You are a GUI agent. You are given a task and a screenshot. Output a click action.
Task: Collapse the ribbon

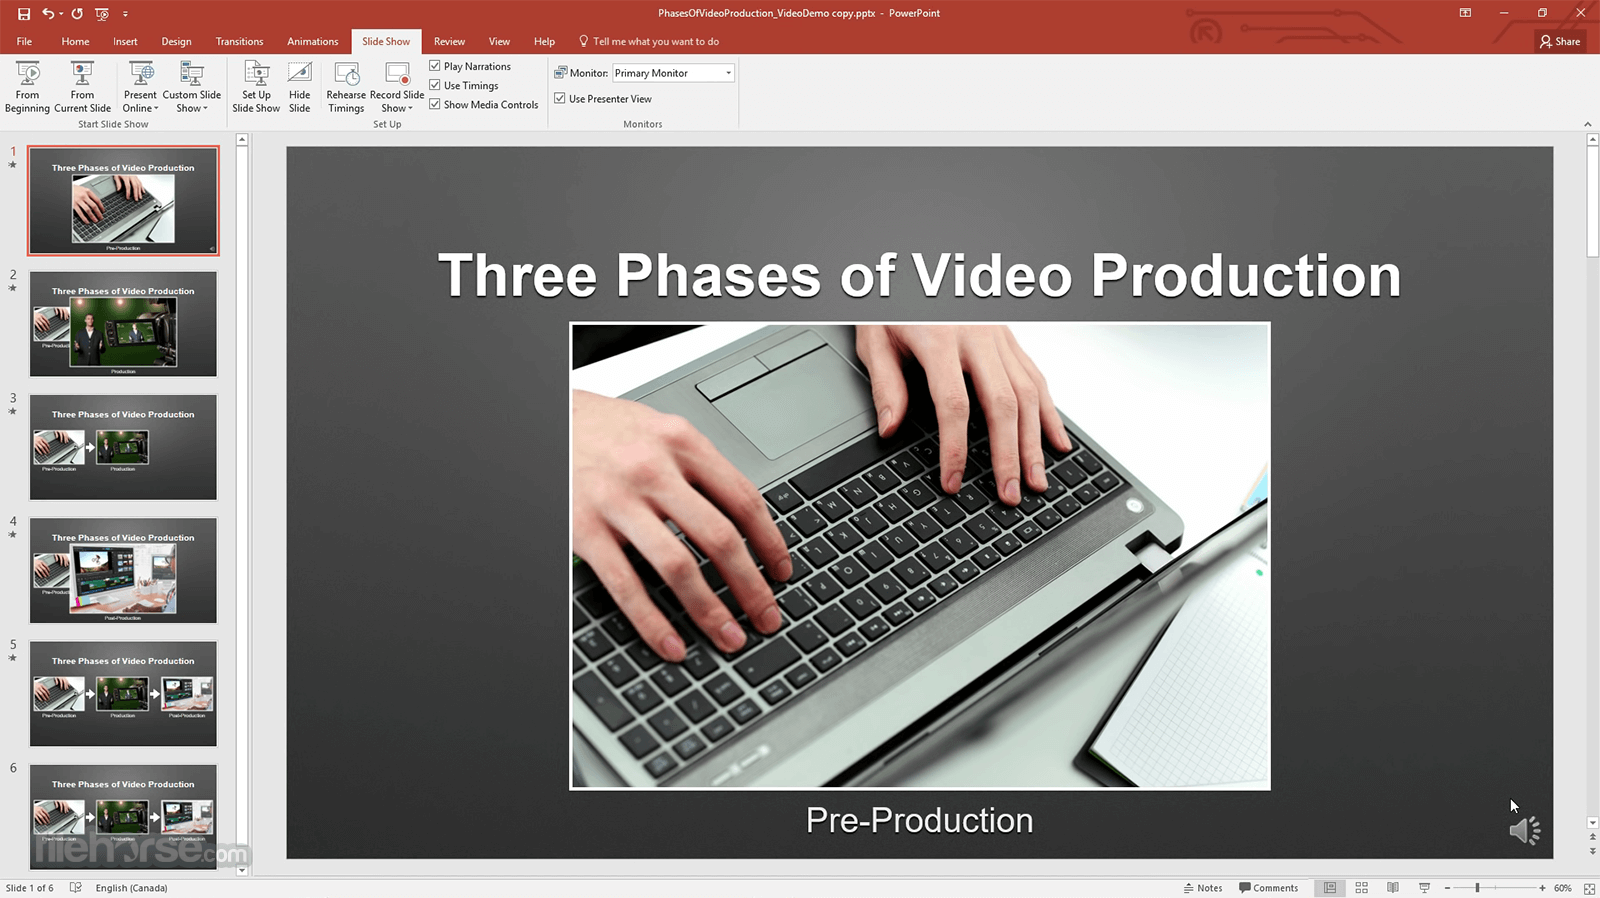(1588, 124)
